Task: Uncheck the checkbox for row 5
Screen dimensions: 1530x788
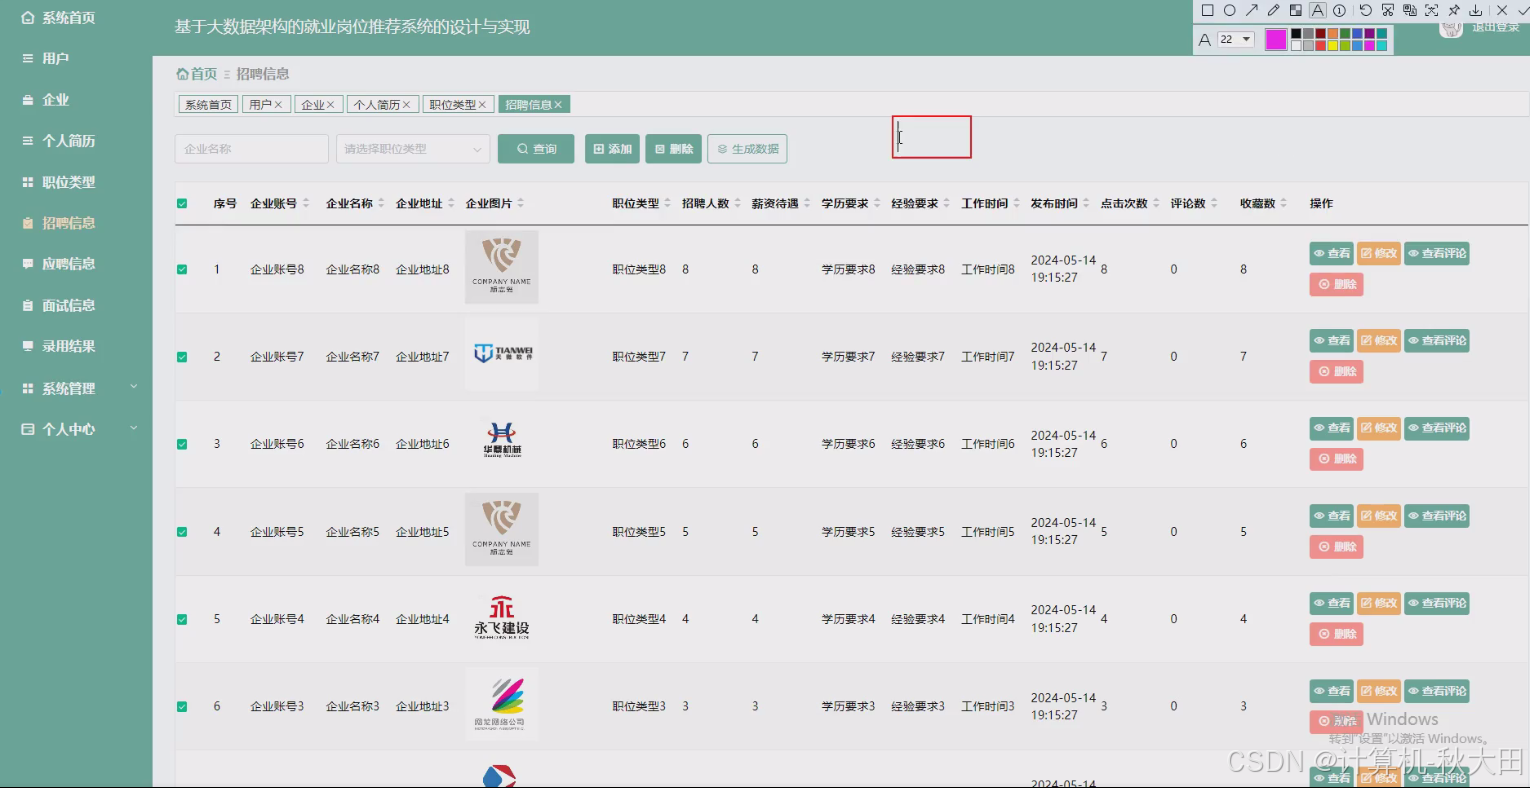Action: pos(182,619)
